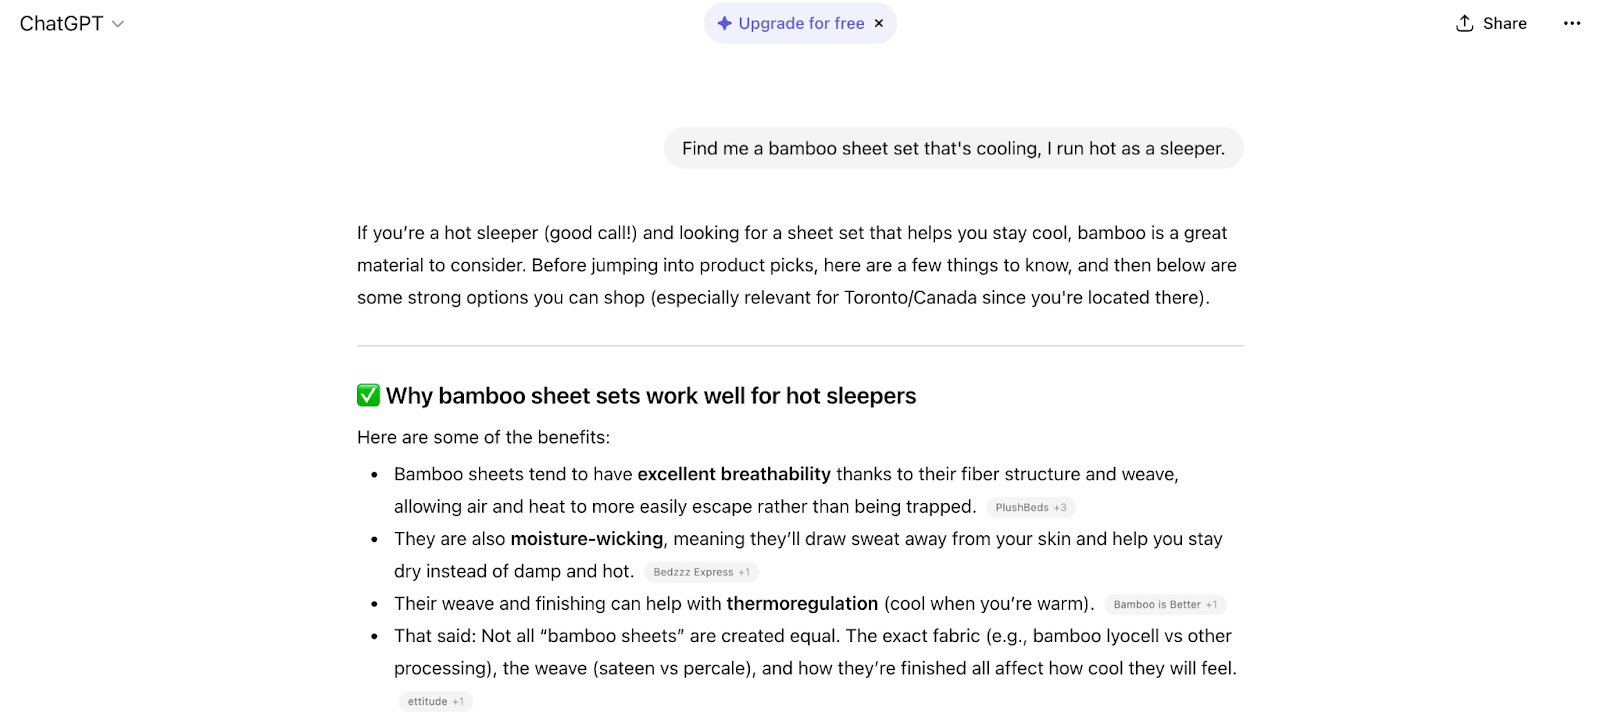Open the PlushBeds +3 source citation
1600x724 pixels.
tap(1031, 507)
